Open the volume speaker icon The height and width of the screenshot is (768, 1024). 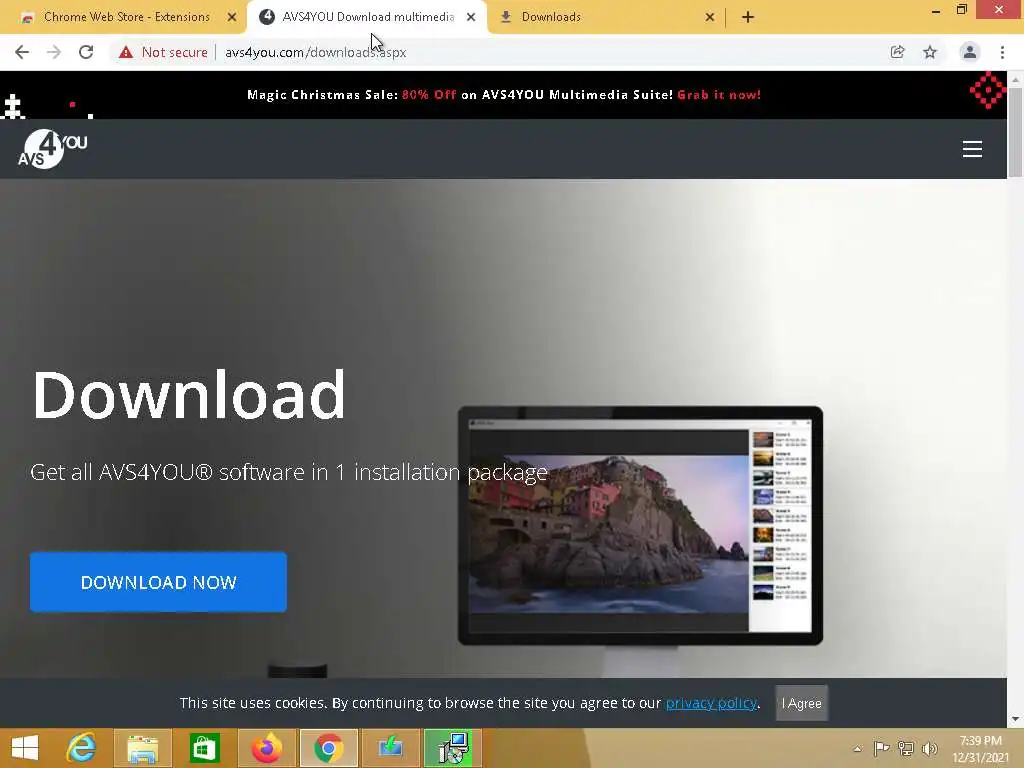[x=929, y=748]
